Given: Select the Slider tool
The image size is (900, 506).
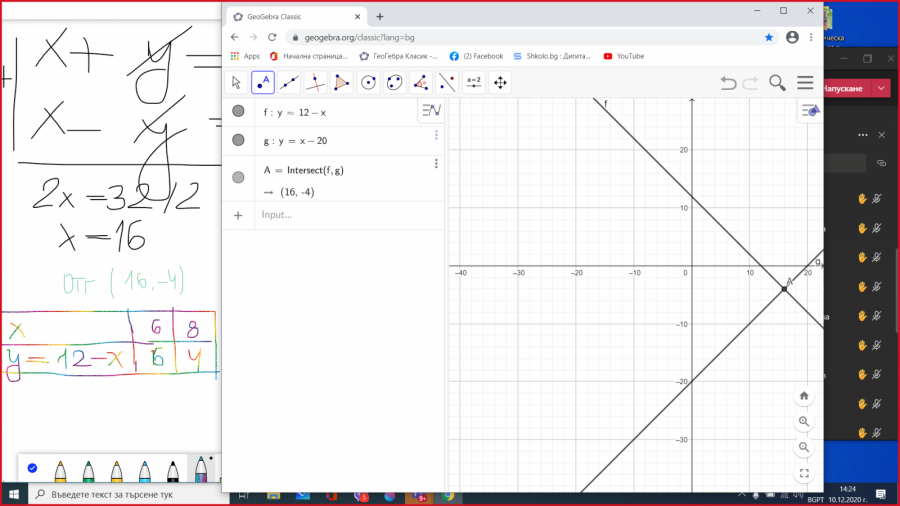Looking at the screenshot, I should tap(474, 83).
